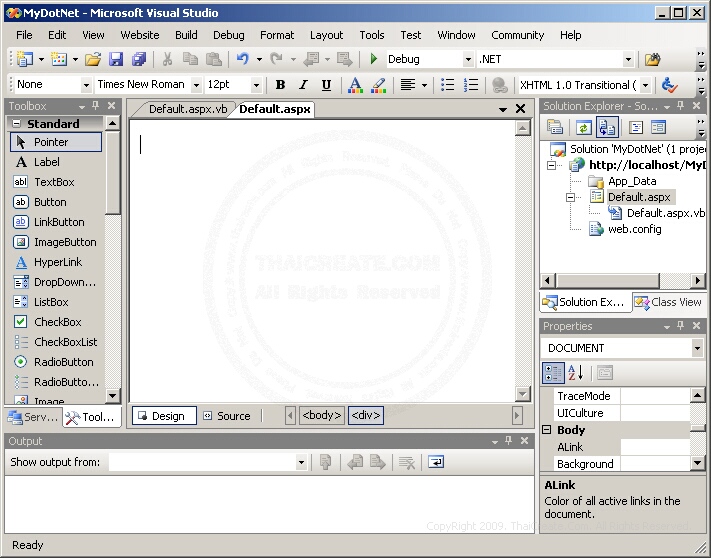Click Refresh icon in Solution Explorer
The image size is (711, 558).
tap(582, 127)
